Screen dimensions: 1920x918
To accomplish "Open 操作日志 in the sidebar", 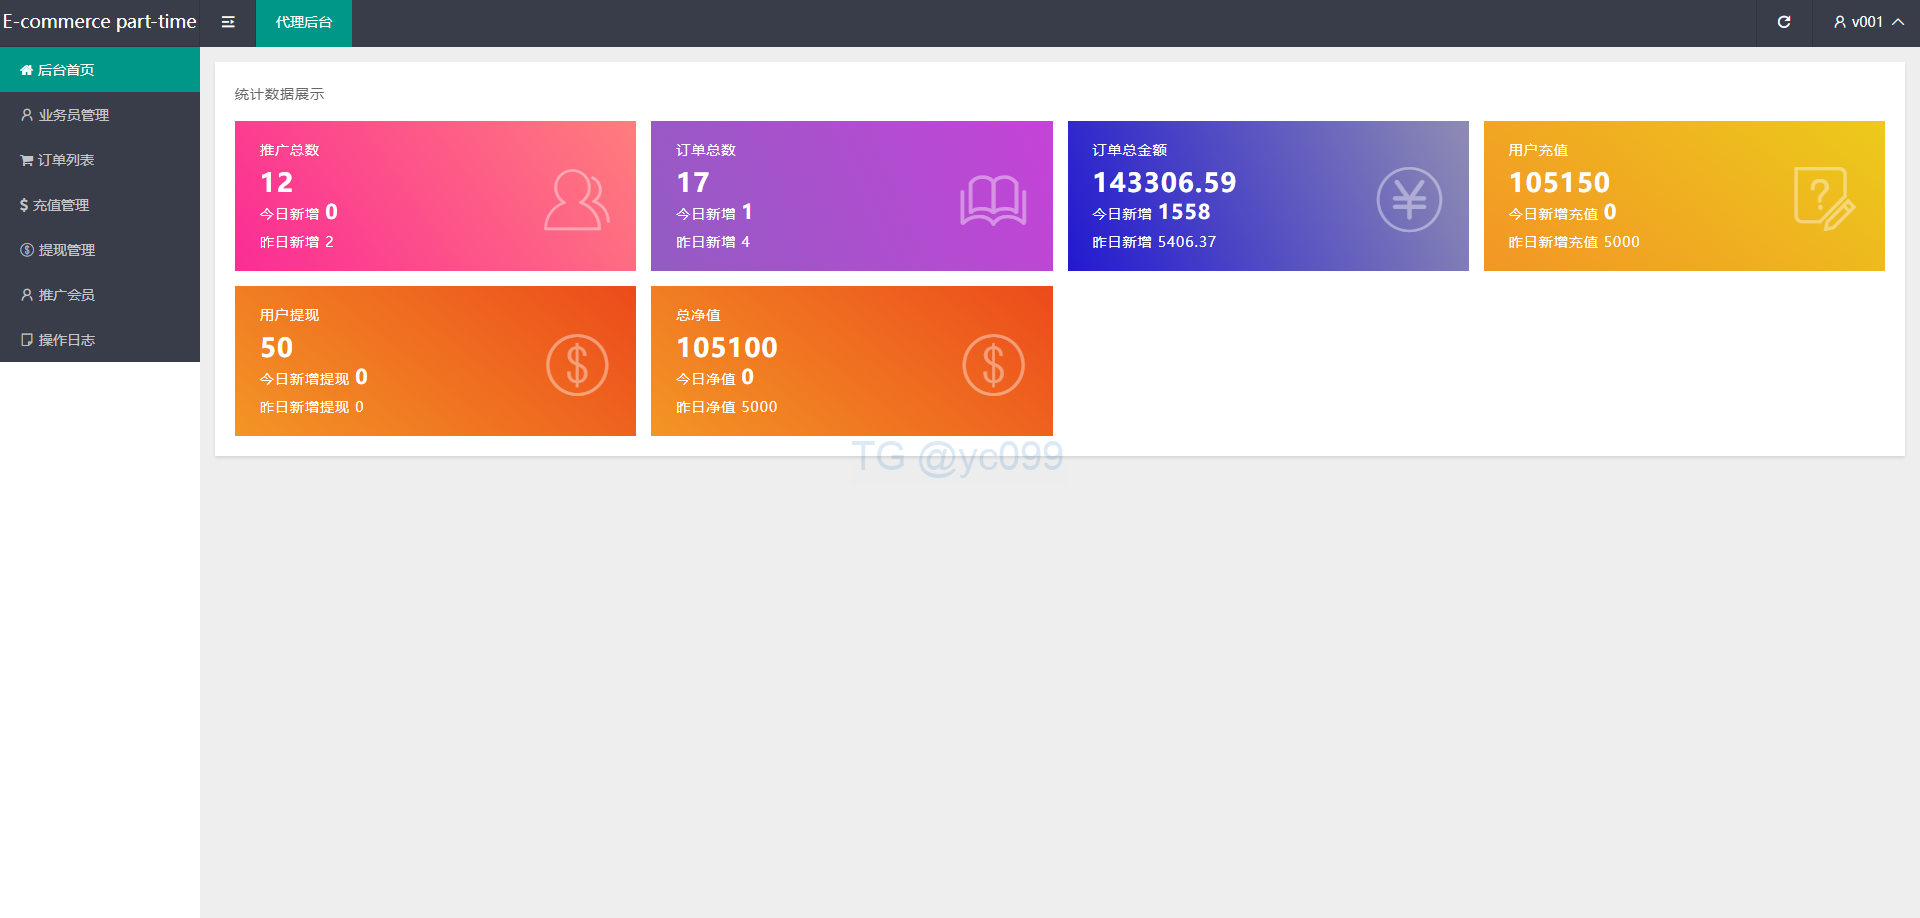I will (x=66, y=340).
